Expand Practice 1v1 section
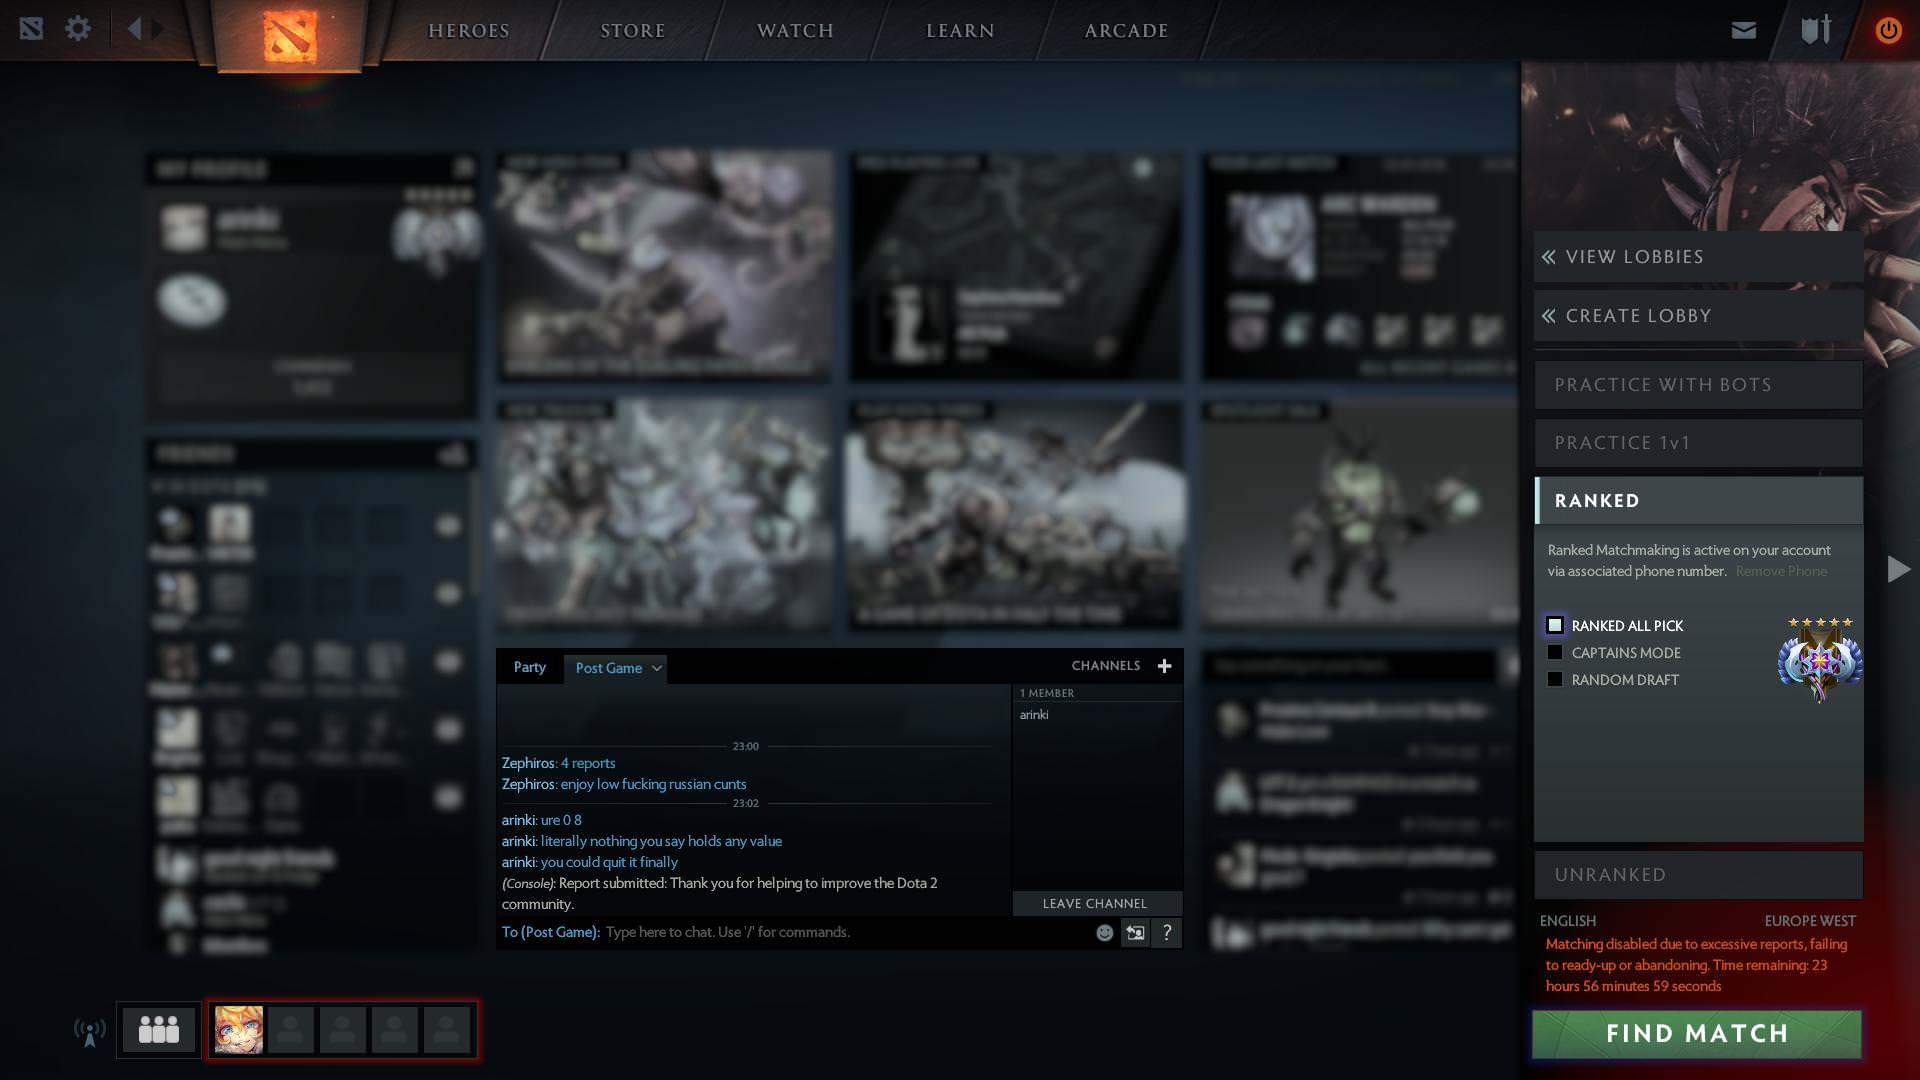The width and height of the screenshot is (1920, 1080). click(1698, 443)
